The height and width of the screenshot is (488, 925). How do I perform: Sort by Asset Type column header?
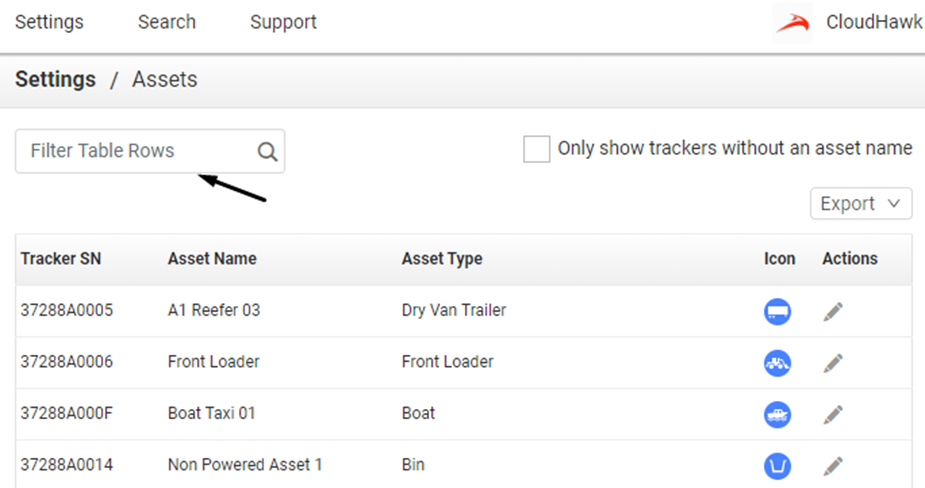(442, 258)
